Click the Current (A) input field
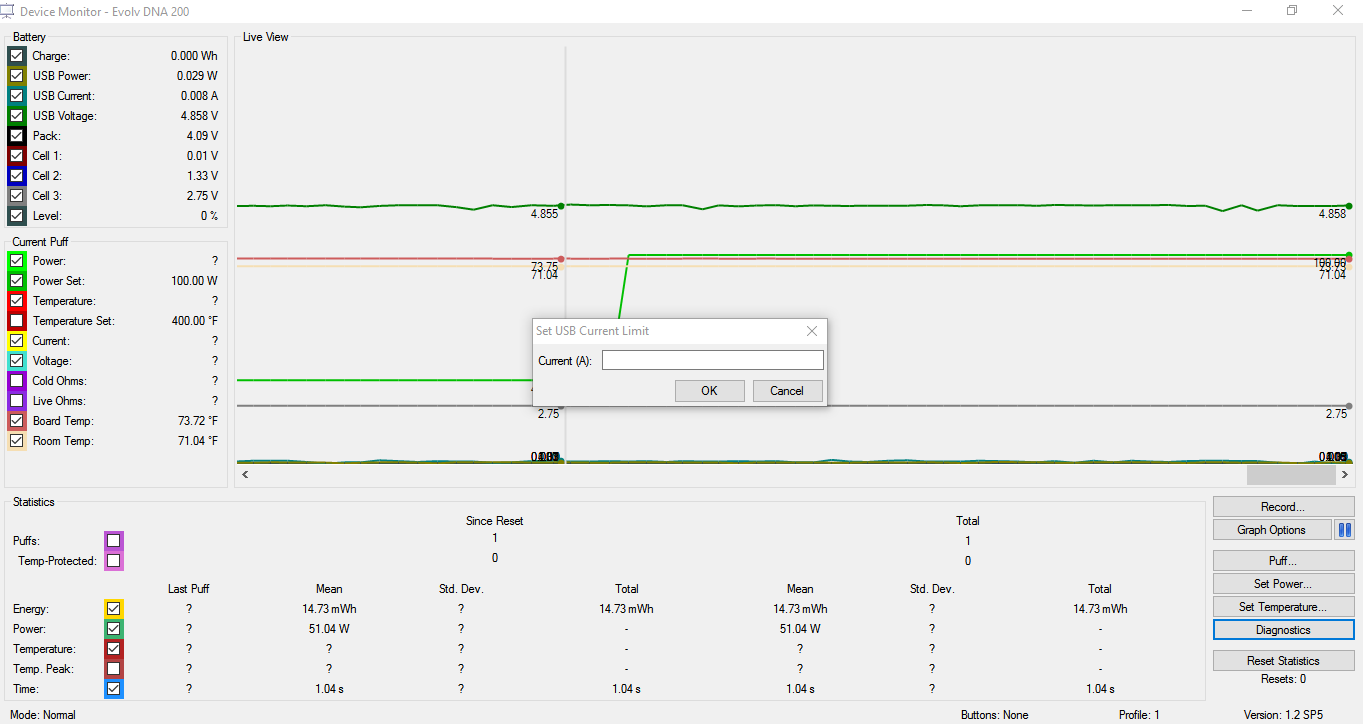The image size is (1363, 724). pyautogui.click(x=712, y=361)
